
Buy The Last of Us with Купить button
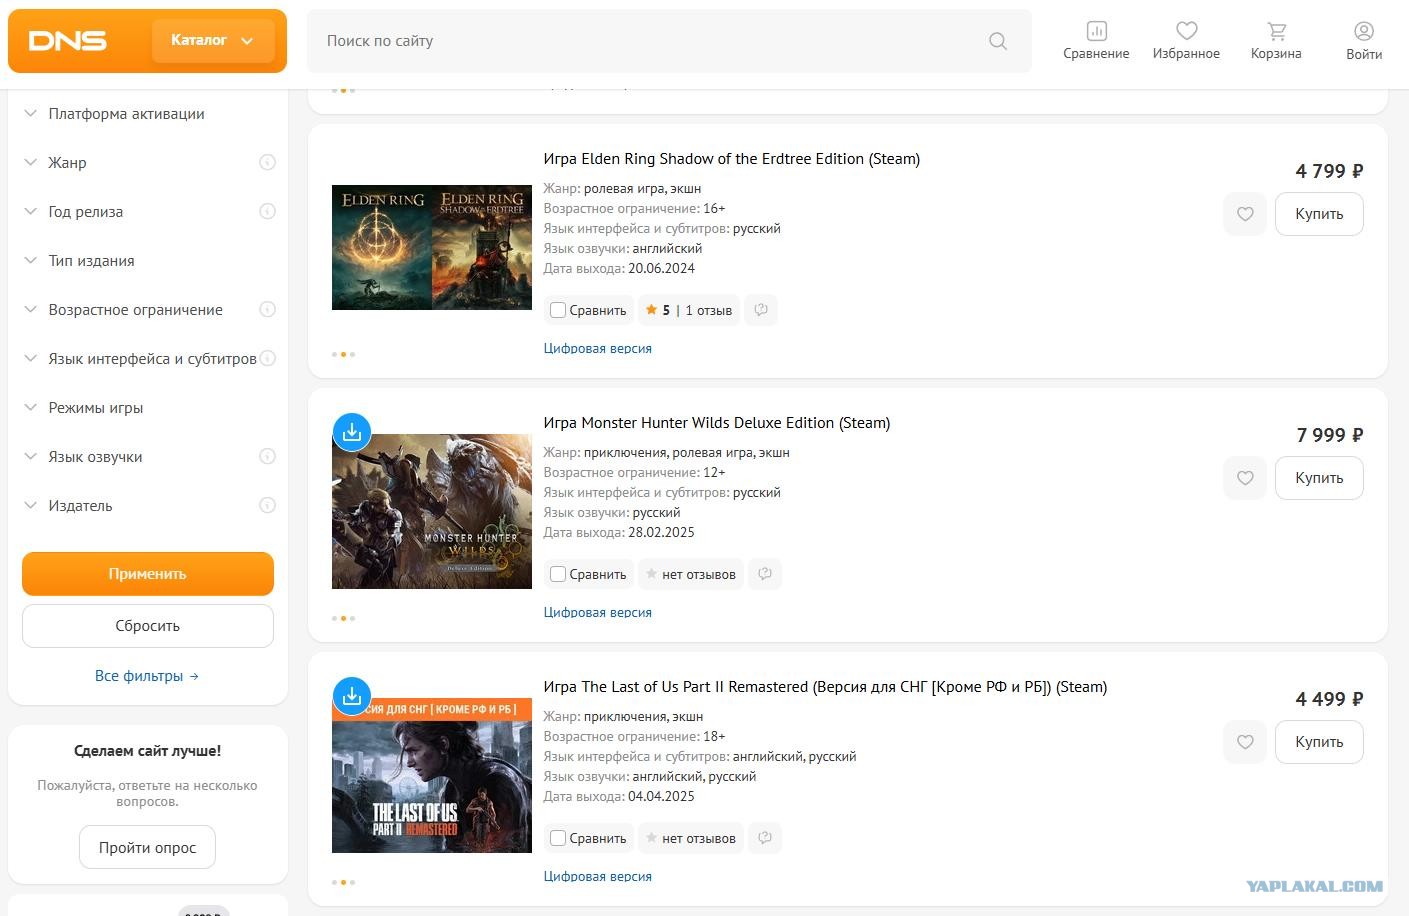(x=1319, y=742)
